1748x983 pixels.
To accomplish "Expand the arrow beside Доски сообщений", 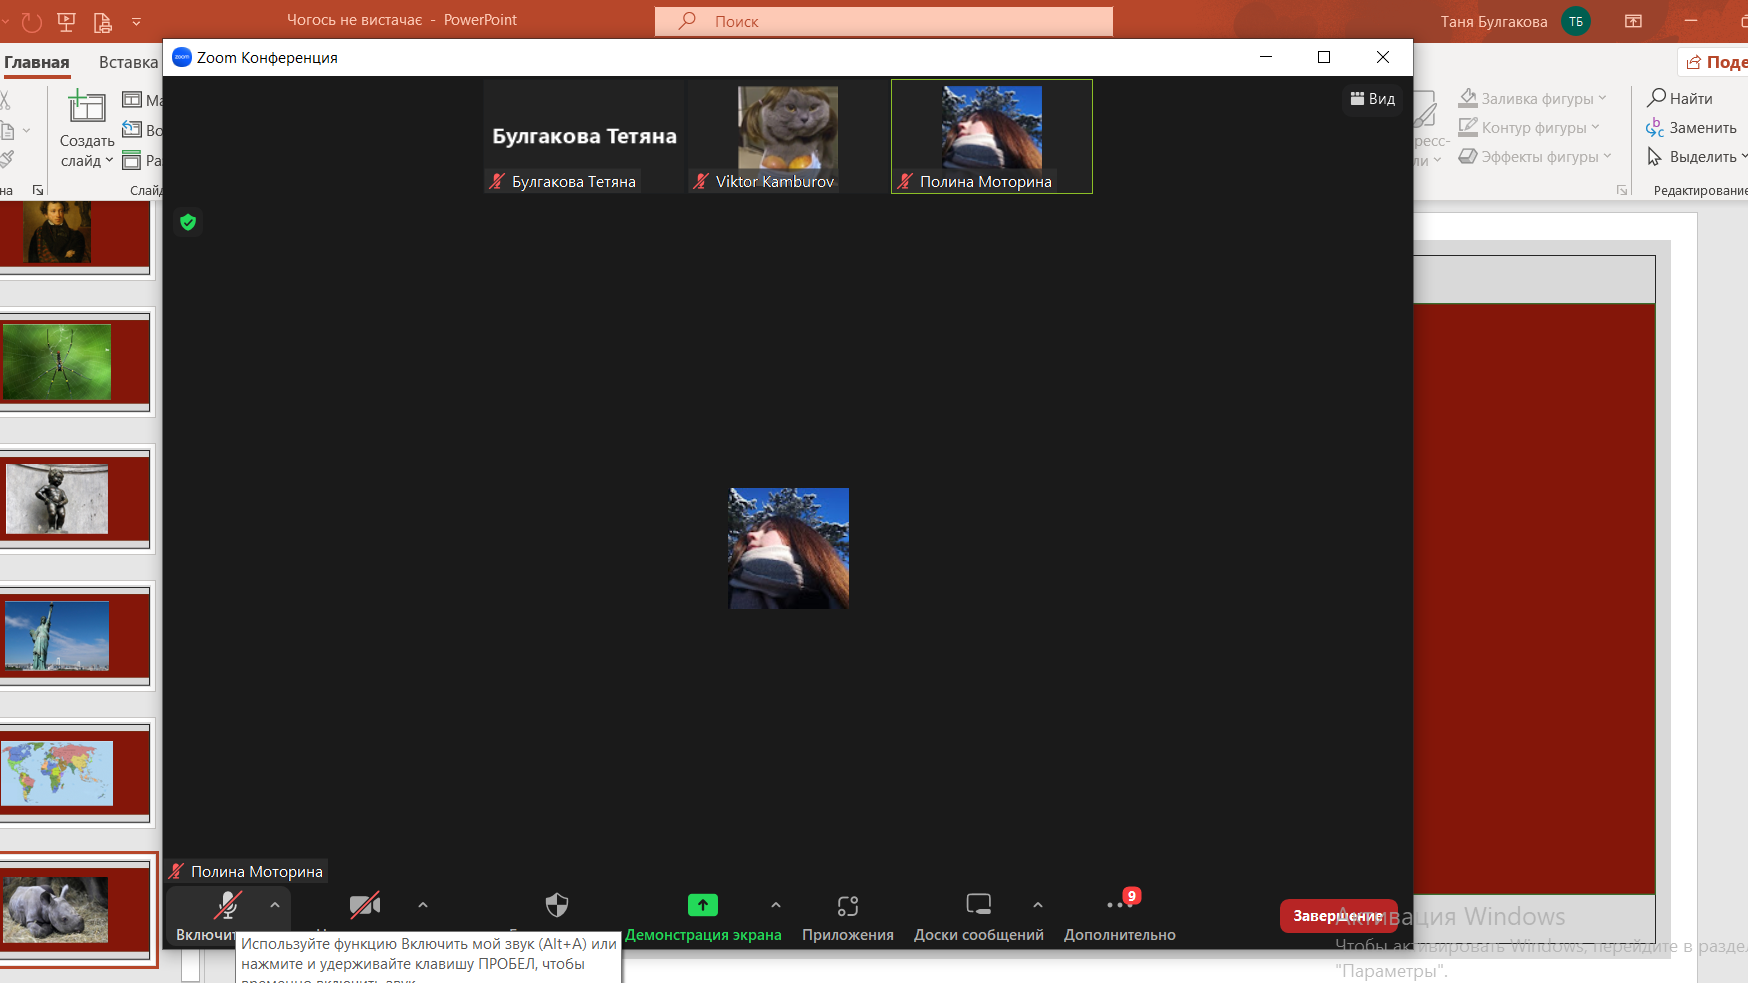I will [x=1038, y=905].
